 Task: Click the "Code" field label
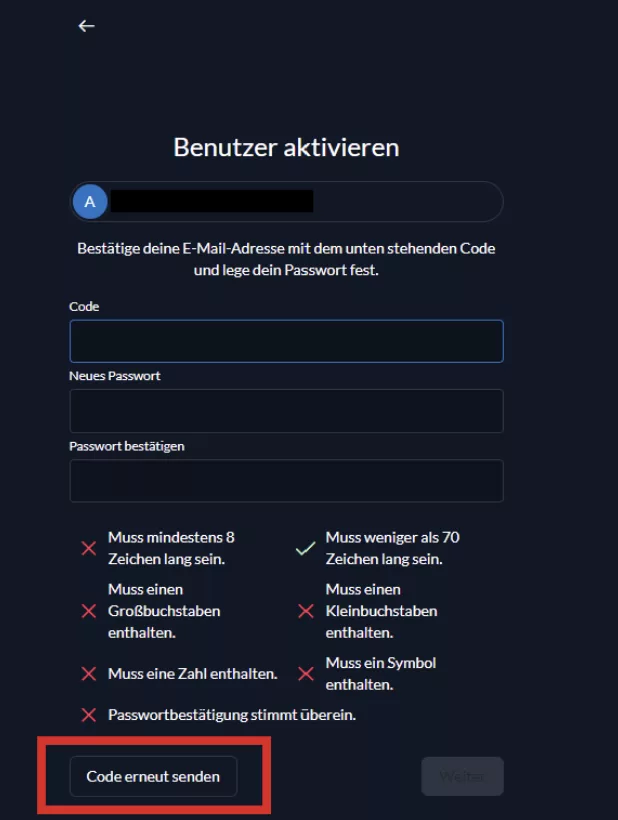(x=84, y=307)
